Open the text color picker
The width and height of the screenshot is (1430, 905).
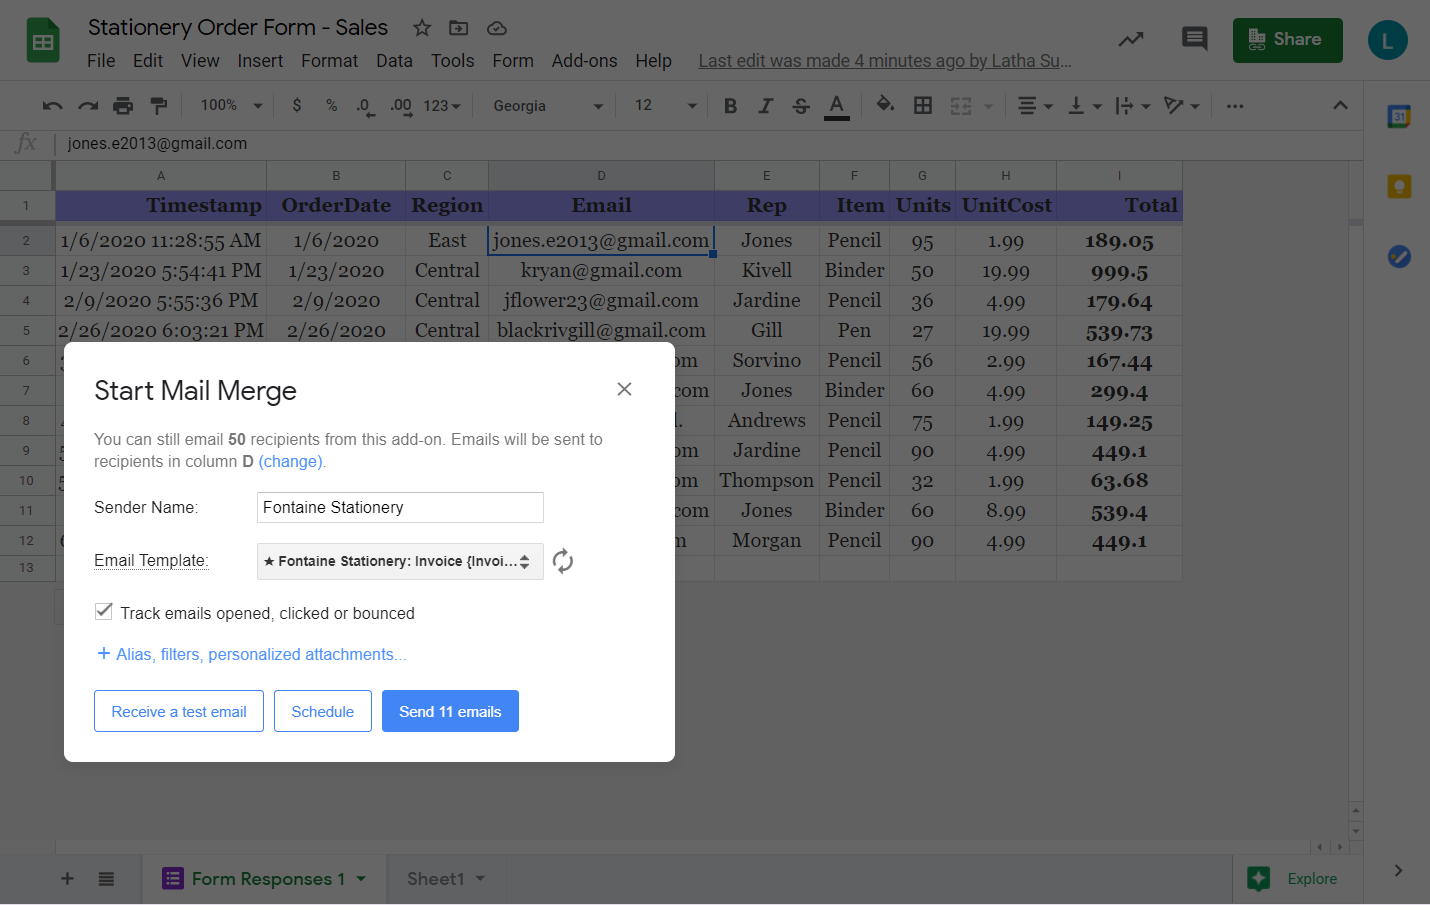pos(837,106)
